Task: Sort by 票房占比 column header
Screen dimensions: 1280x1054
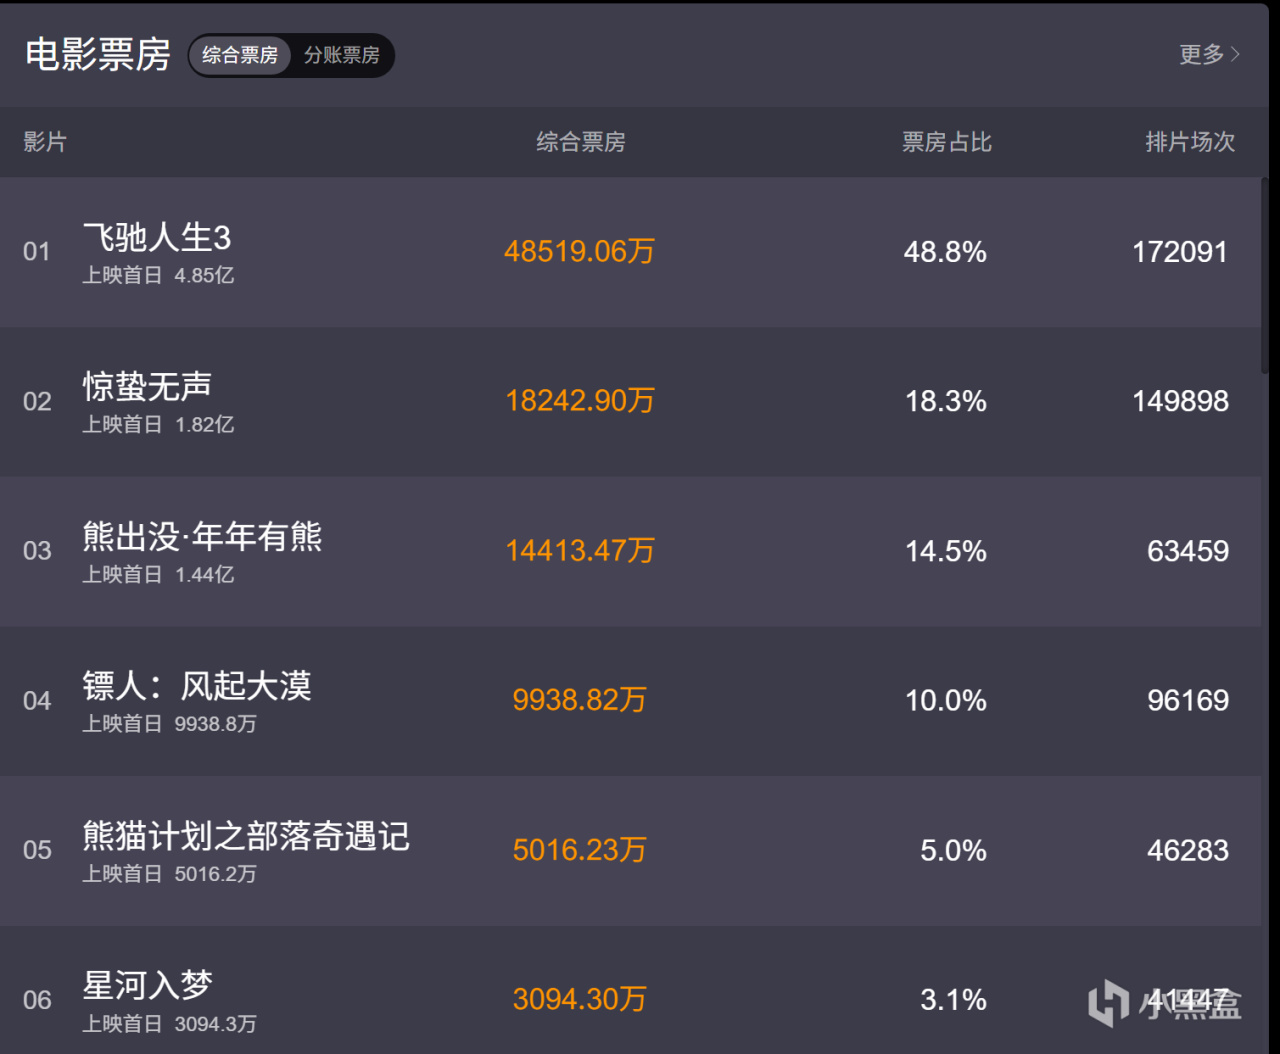Action: [x=946, y=142]
